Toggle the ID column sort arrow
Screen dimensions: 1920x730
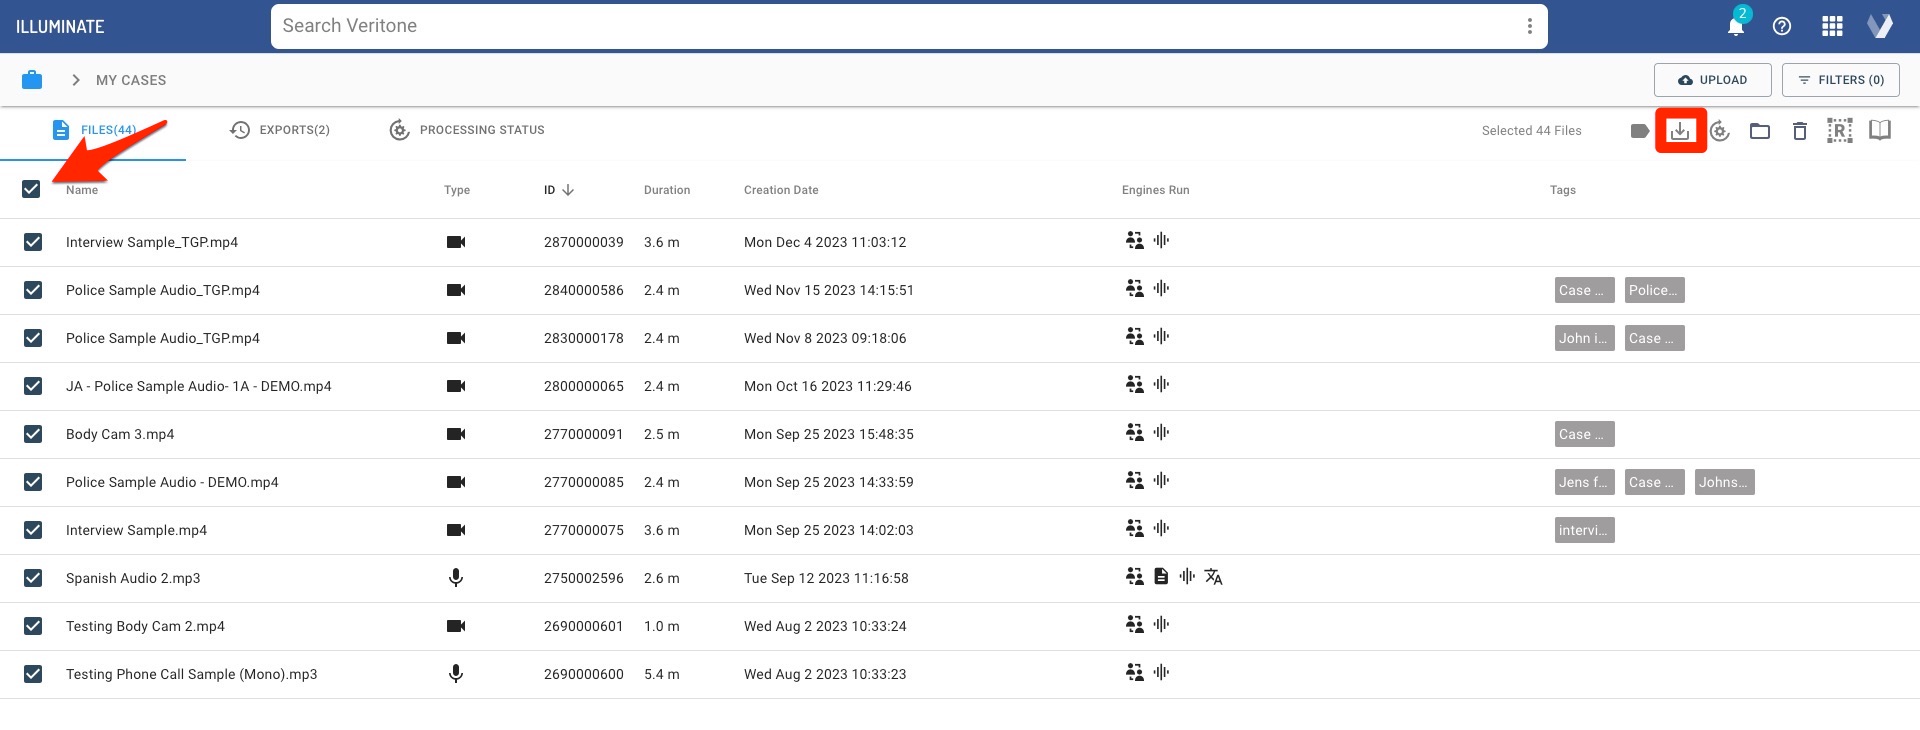pos(568,190)
